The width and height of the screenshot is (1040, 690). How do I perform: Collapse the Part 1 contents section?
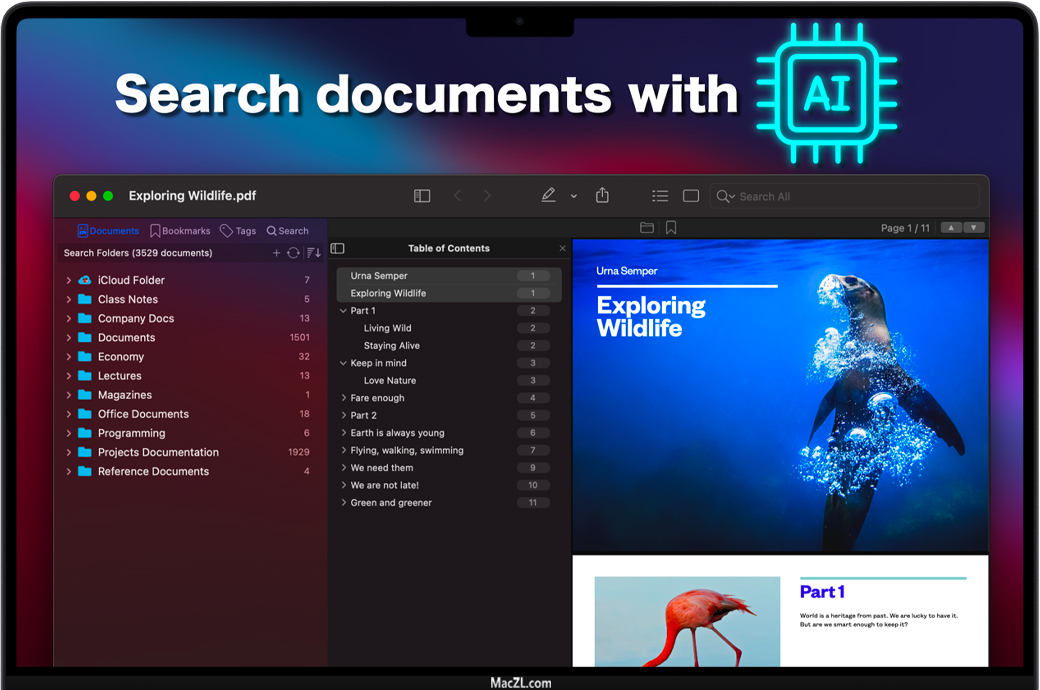pyautogui.click(x=343, y=311)
